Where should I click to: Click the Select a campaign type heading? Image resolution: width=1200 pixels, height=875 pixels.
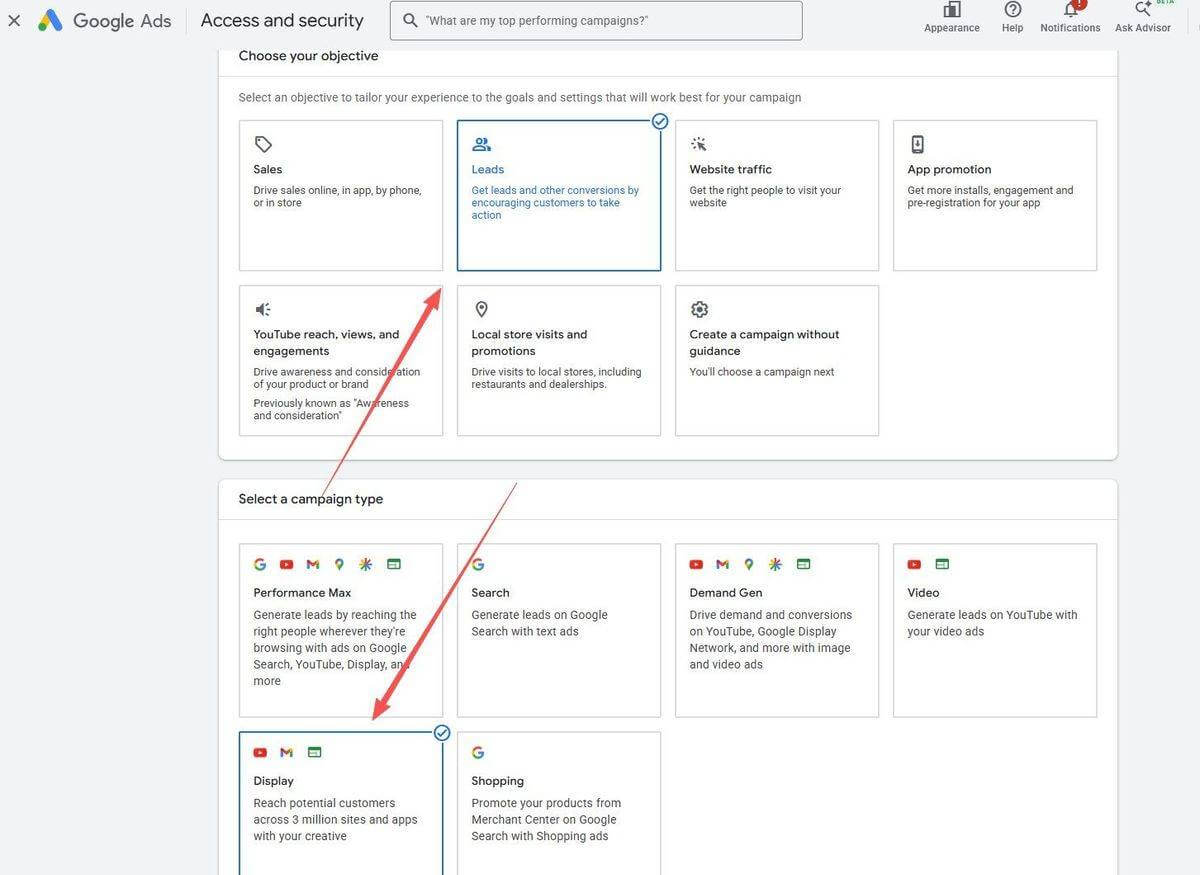[311, 499]
